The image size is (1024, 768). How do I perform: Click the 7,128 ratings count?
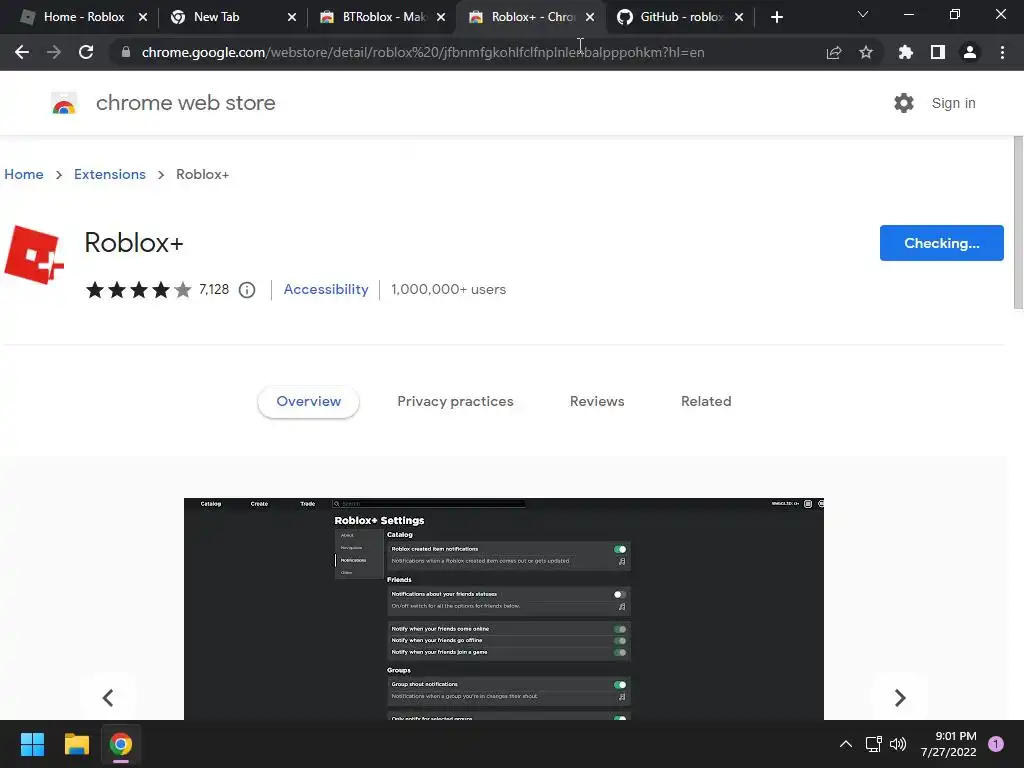click(214, 289)
